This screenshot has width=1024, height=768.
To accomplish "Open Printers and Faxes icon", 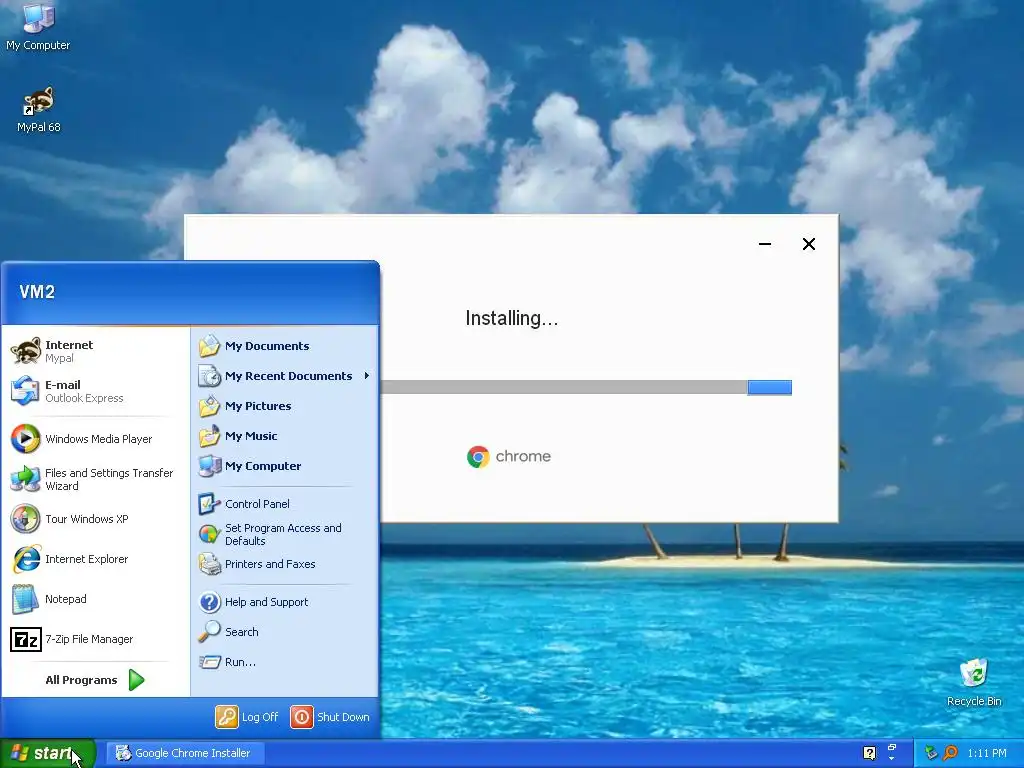I will (210, 564).
